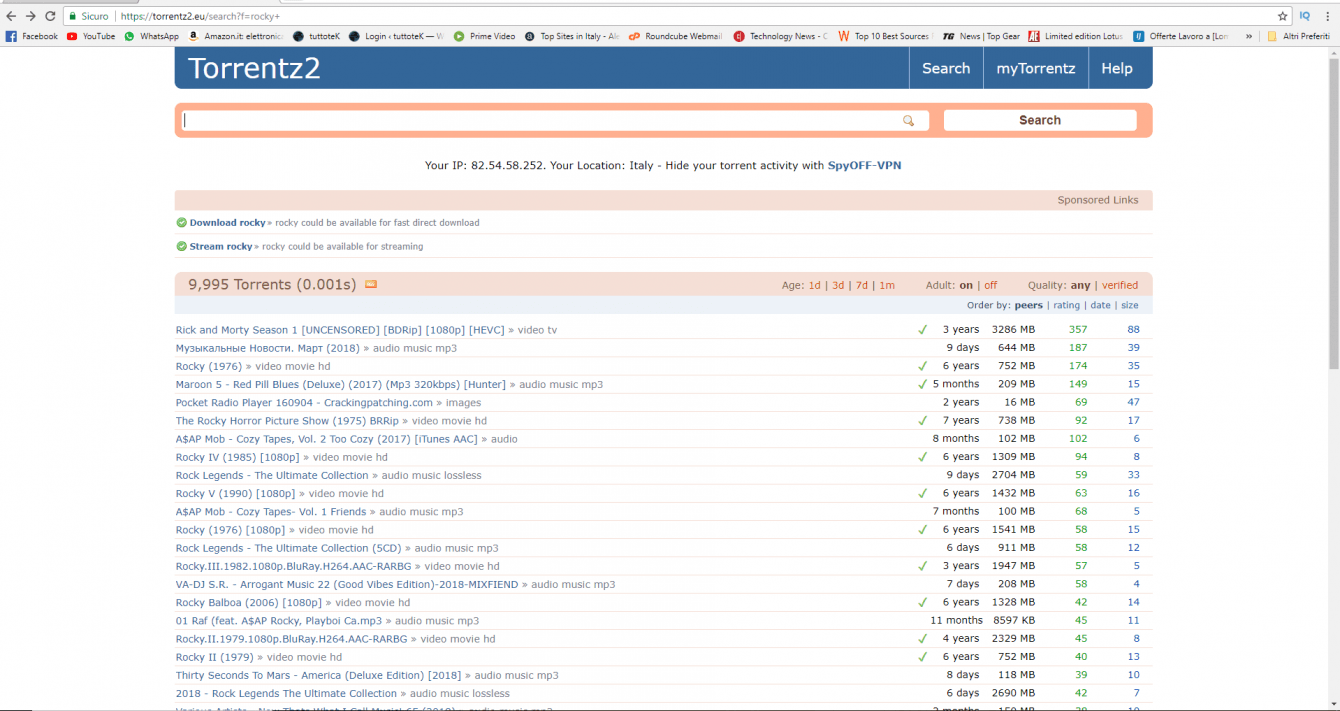Open Rocky V (1990) [1080p] torrent
This screenshot has width=1340, height=711.
click(x=235, y=493)
